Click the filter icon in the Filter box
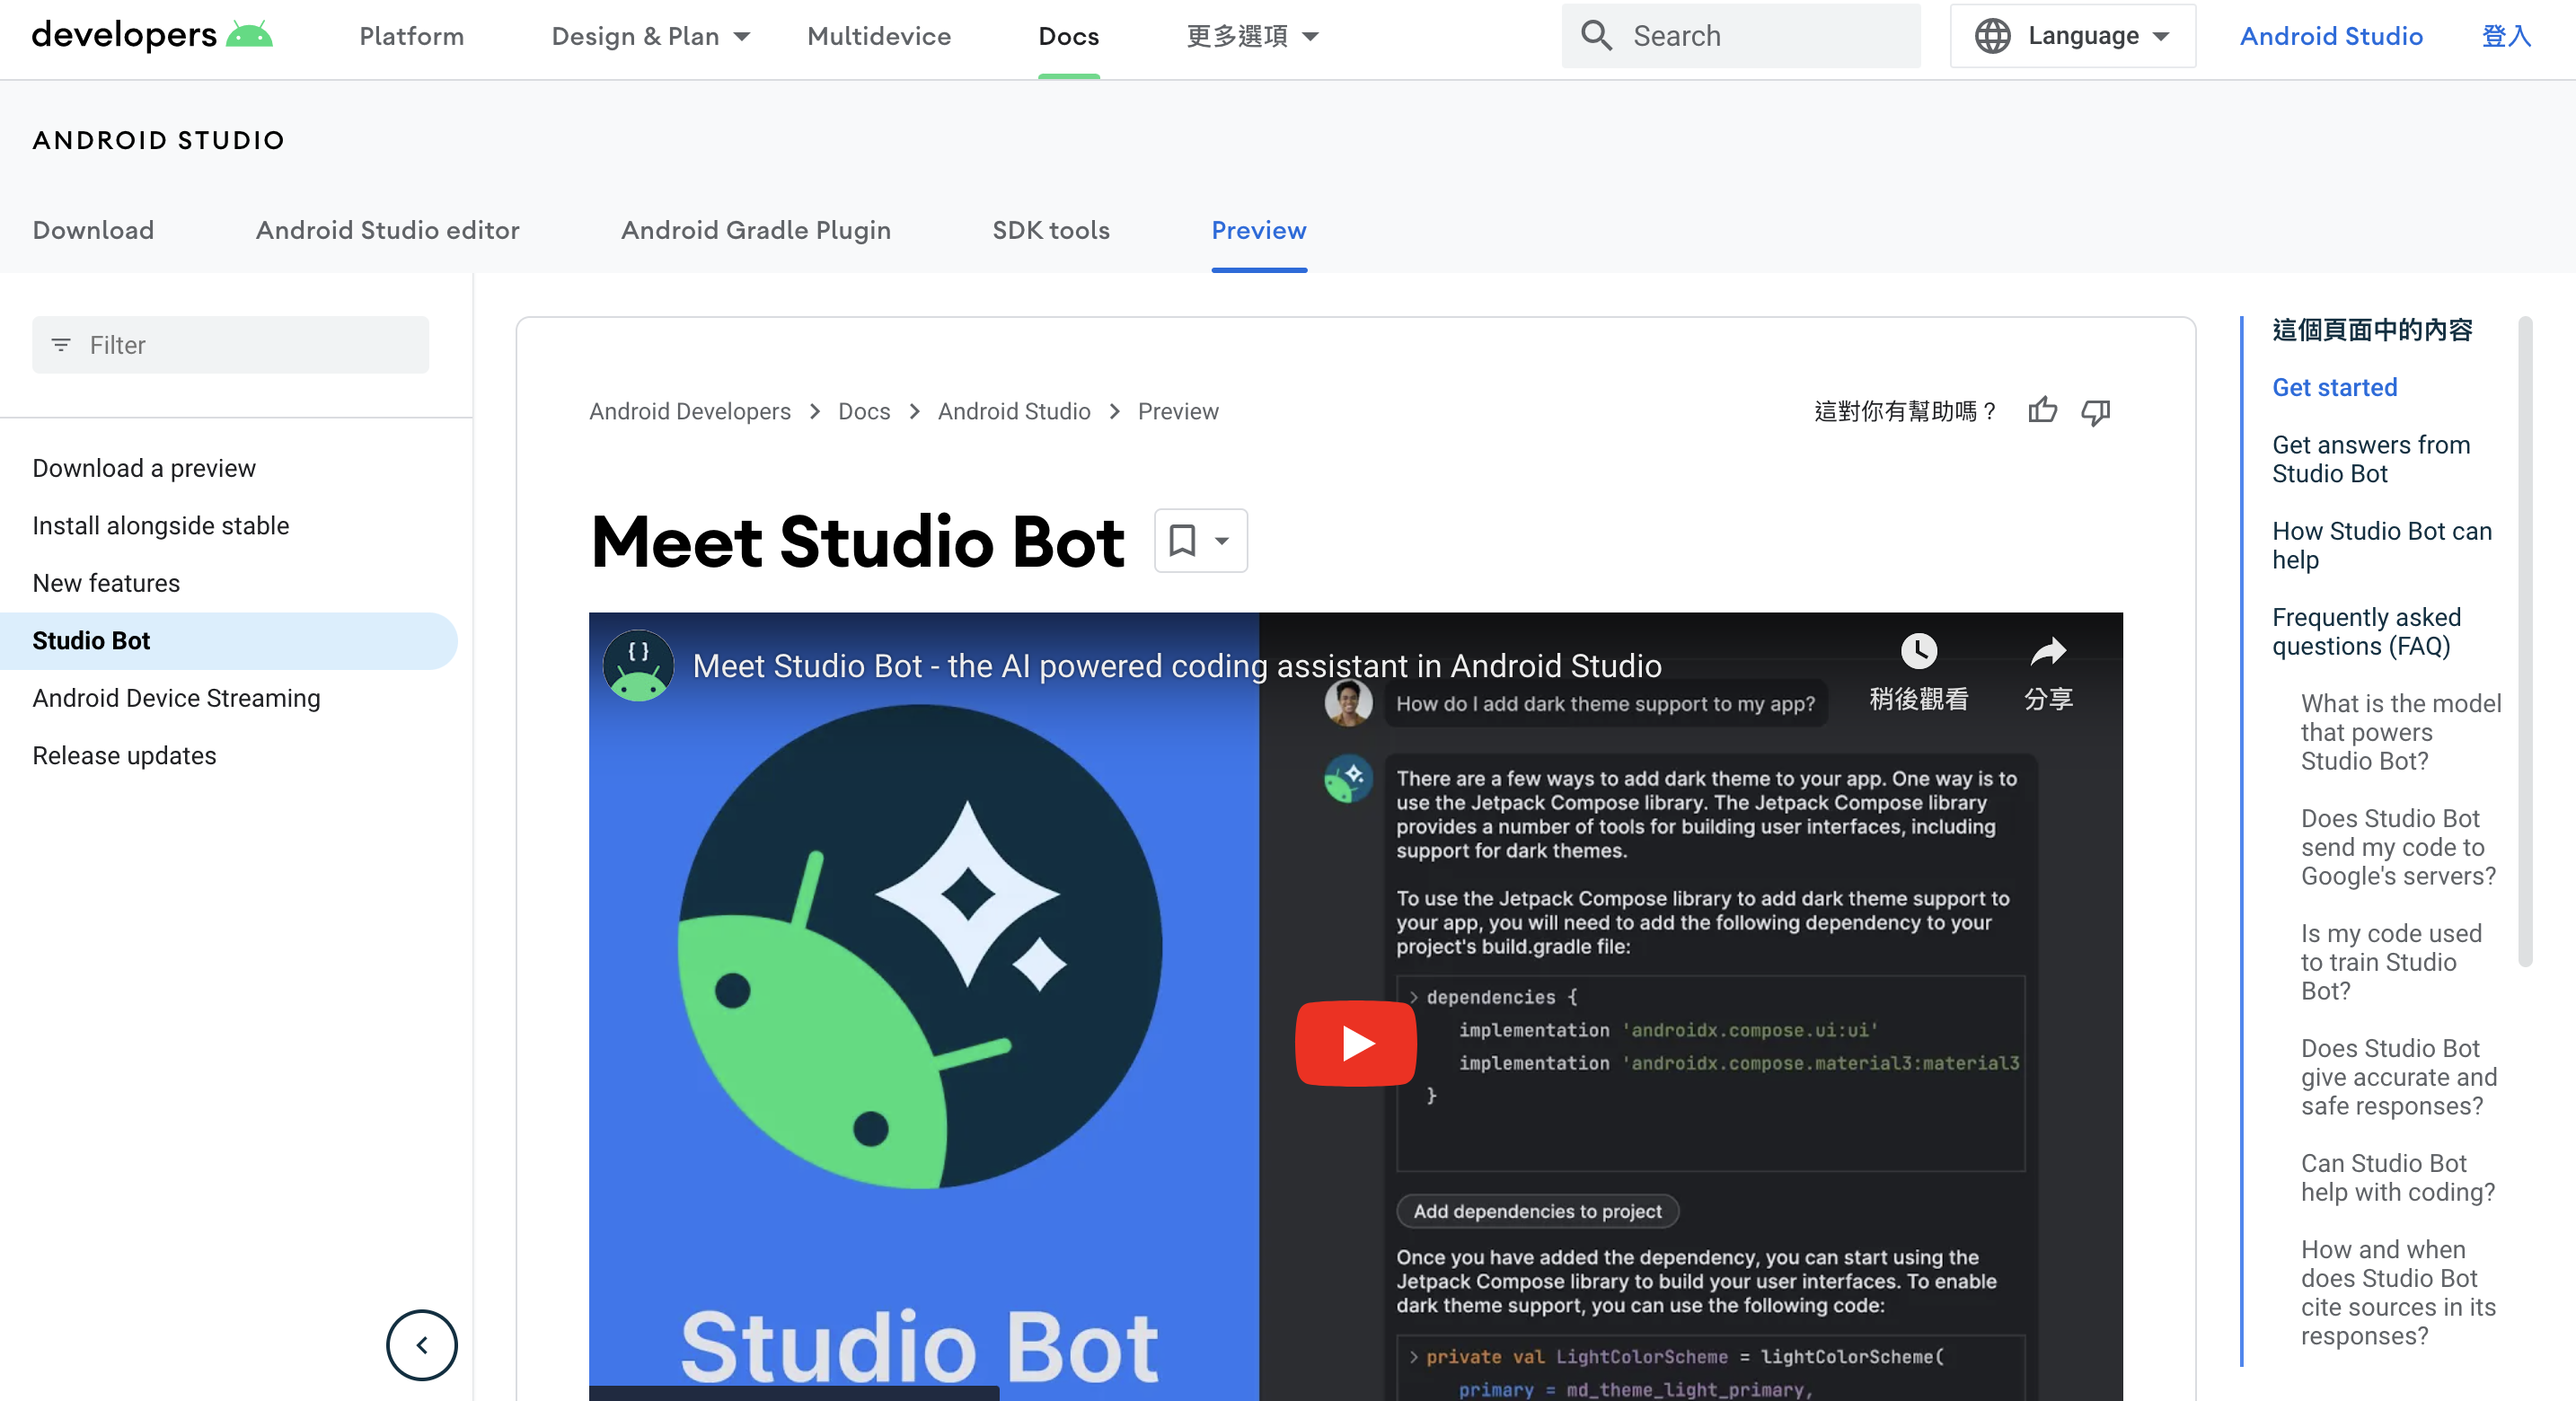Viewport: 2576px width, 1401px height. tap(61, 344)
